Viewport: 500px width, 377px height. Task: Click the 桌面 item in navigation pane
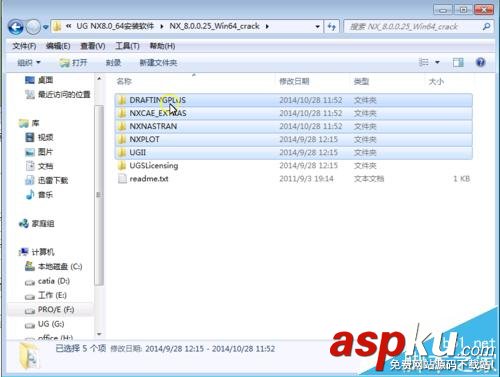click(39, 80)
